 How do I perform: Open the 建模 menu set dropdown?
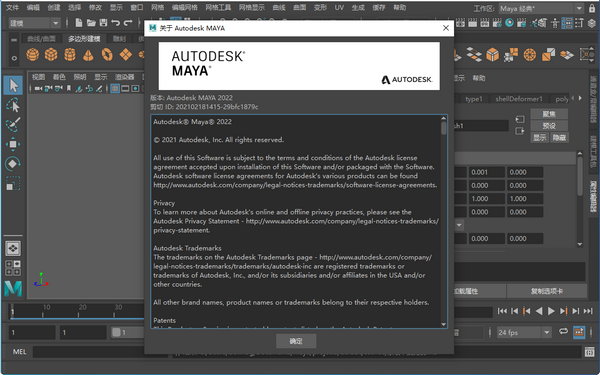[34, 23]
